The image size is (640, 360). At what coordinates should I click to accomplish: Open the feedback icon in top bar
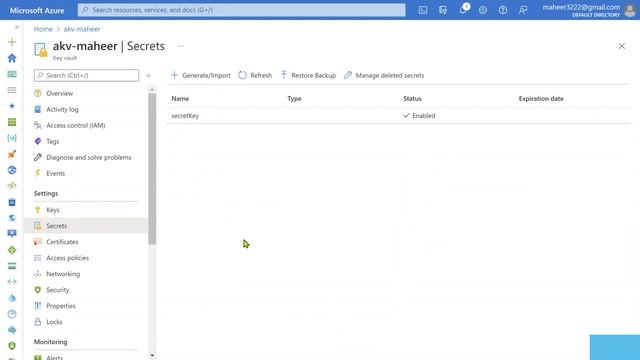pos(523,10)
